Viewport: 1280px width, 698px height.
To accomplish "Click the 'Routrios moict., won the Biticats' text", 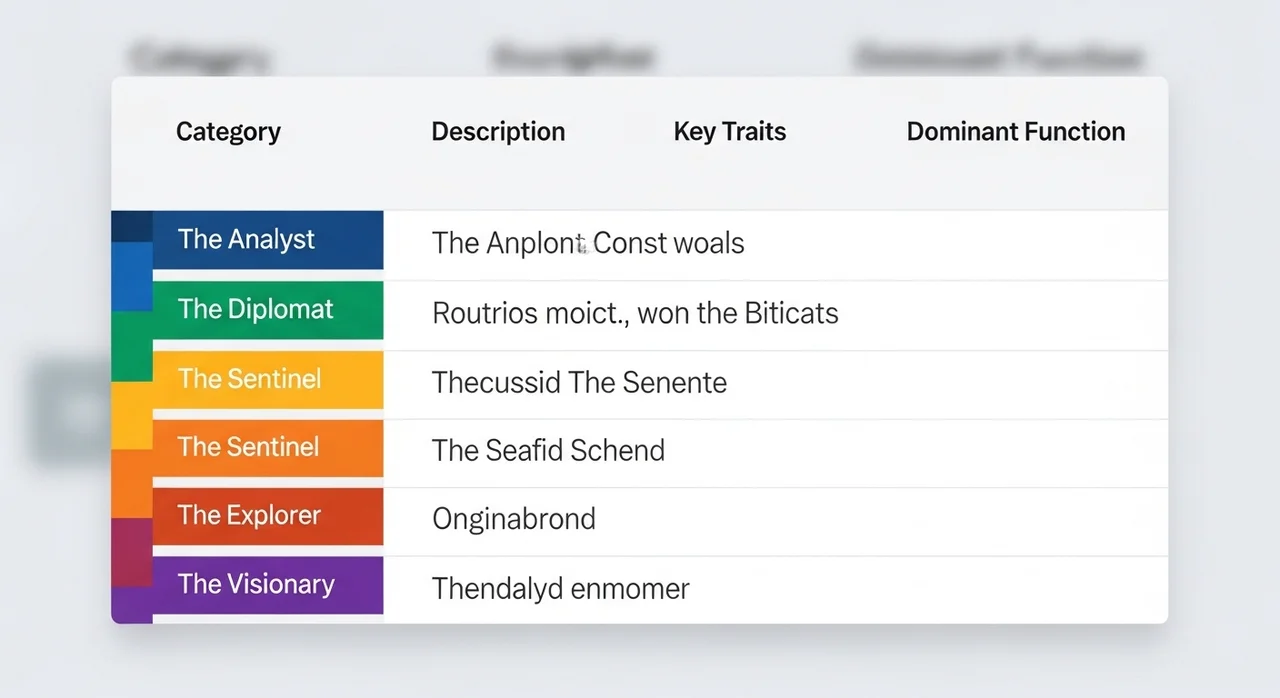I will click(635, 314).
